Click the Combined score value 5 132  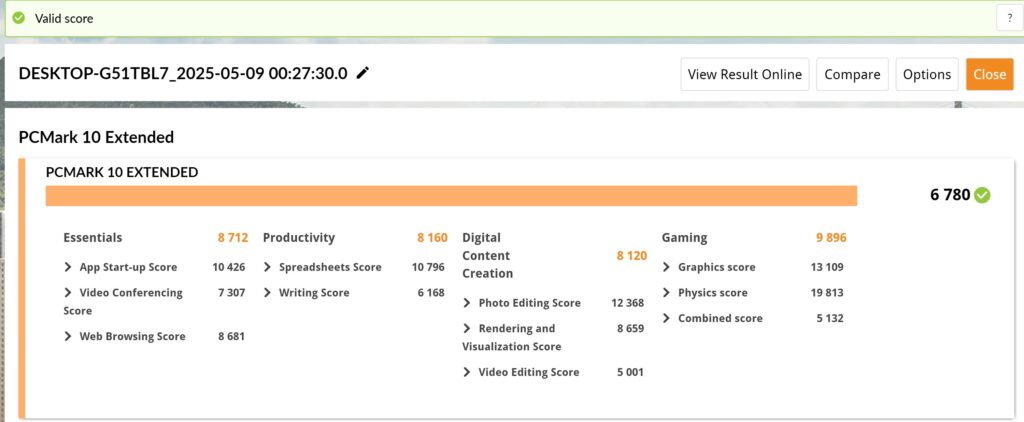coord(829,319)
